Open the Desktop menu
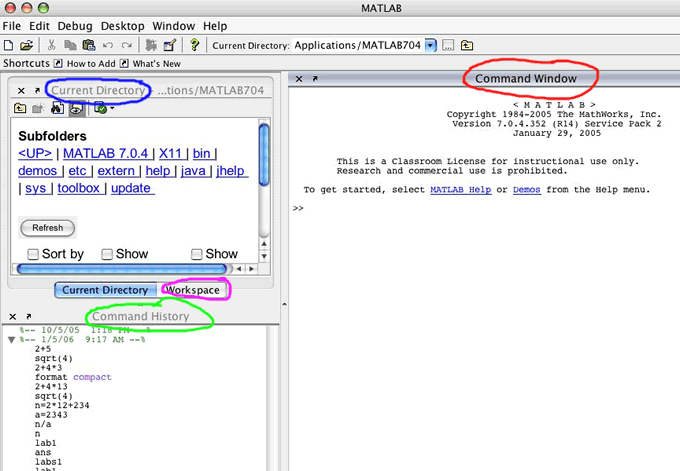Viewport: 680px width, 471px height. tap(123, 26)
